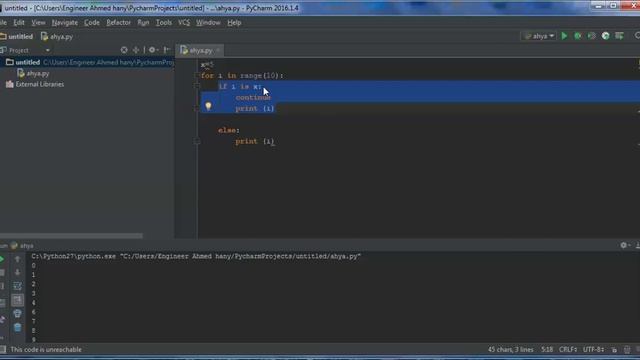
Task: Click the horizontal scrollbar under Project panel
Action: [71, 236]
